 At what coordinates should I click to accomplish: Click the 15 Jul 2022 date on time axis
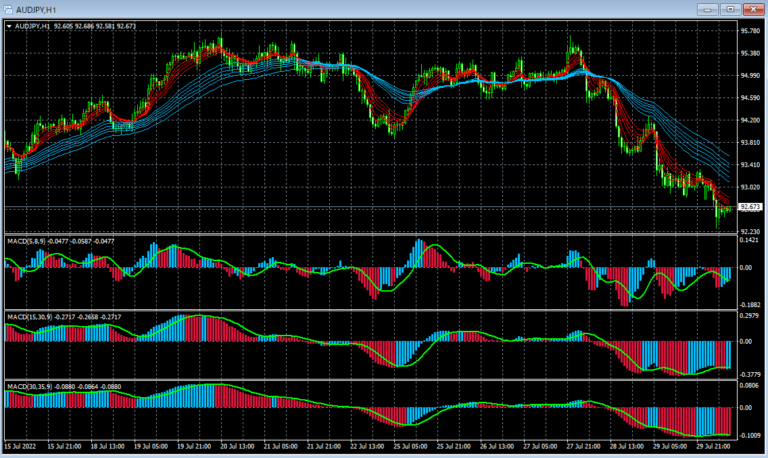click(x=22, y=444)
